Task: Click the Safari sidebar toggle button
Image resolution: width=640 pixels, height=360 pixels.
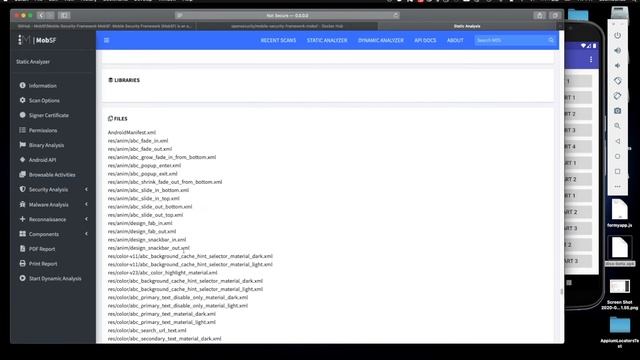Action: pos(64,16)
